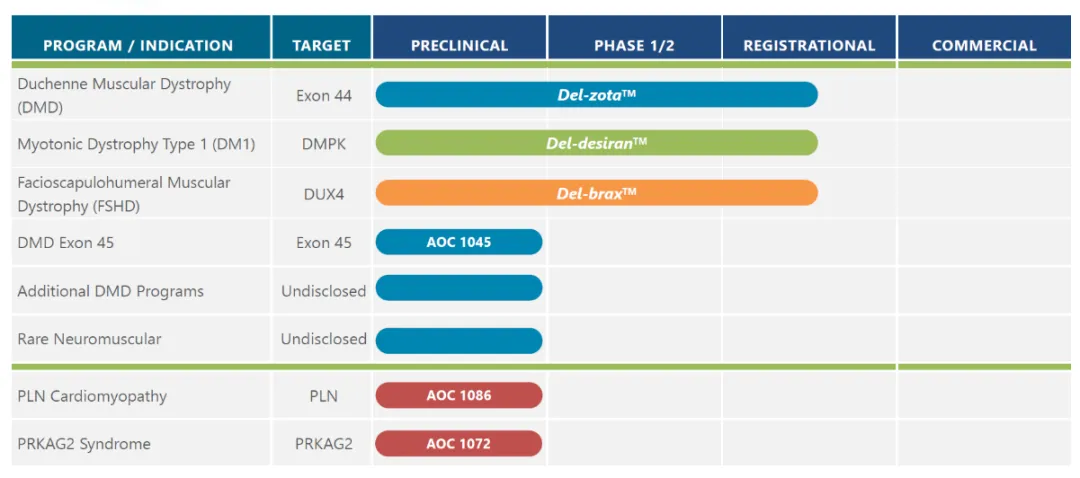Screen dimensions: 1080x478
Task: Click the Commercial column header
Action: pyautogui.click(x=984, y=45)
